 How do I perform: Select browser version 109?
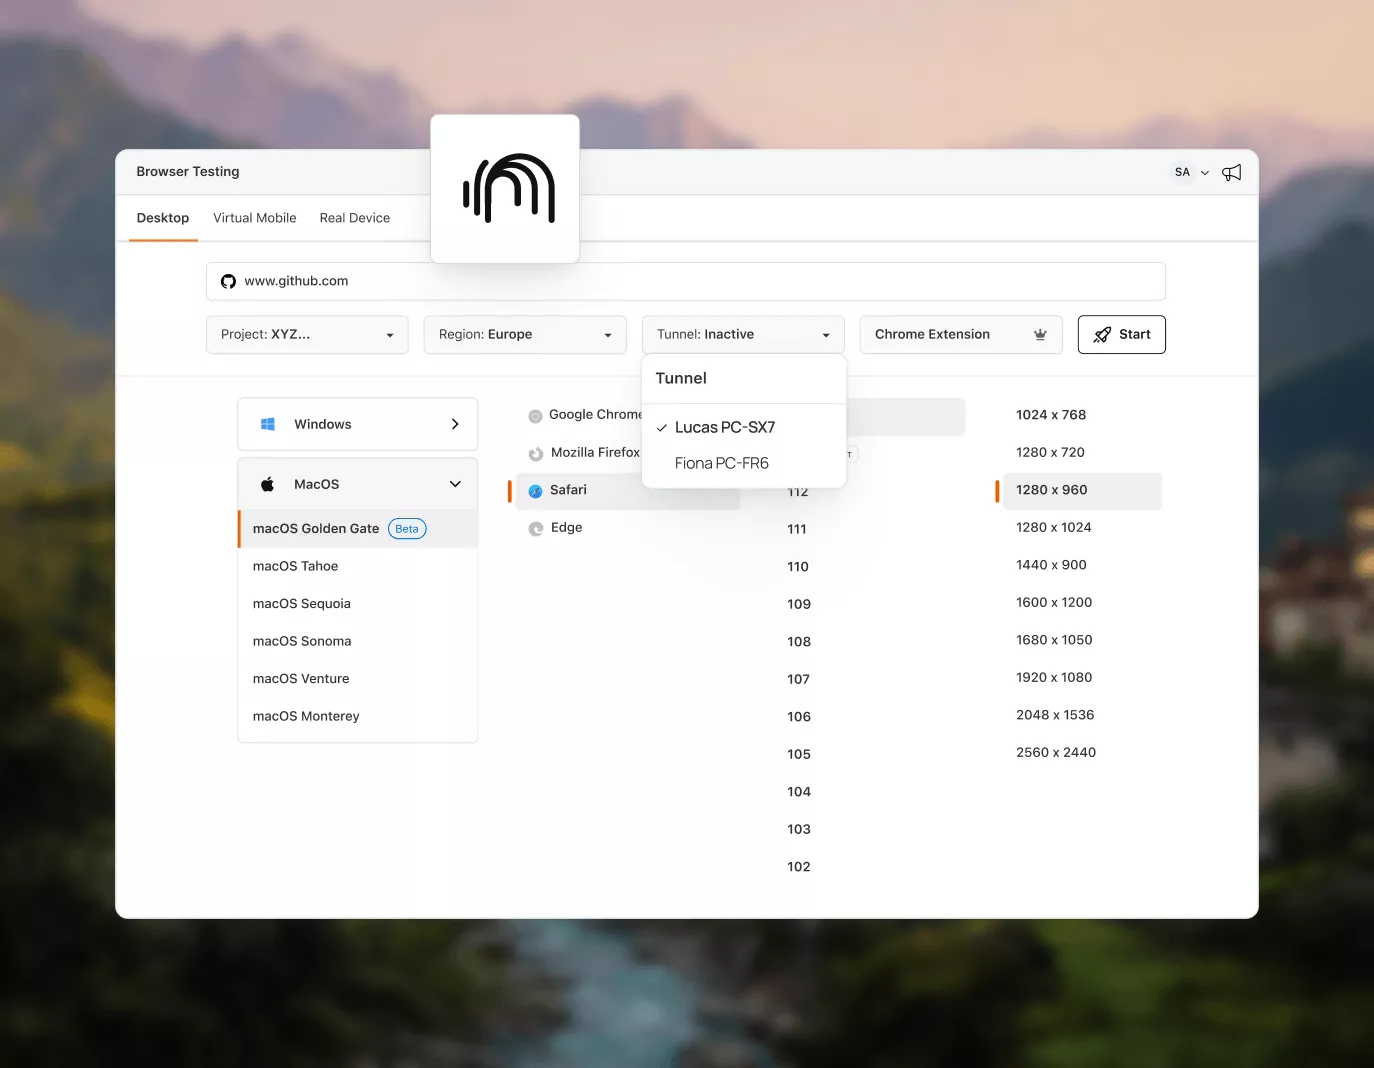click(799, 604)
